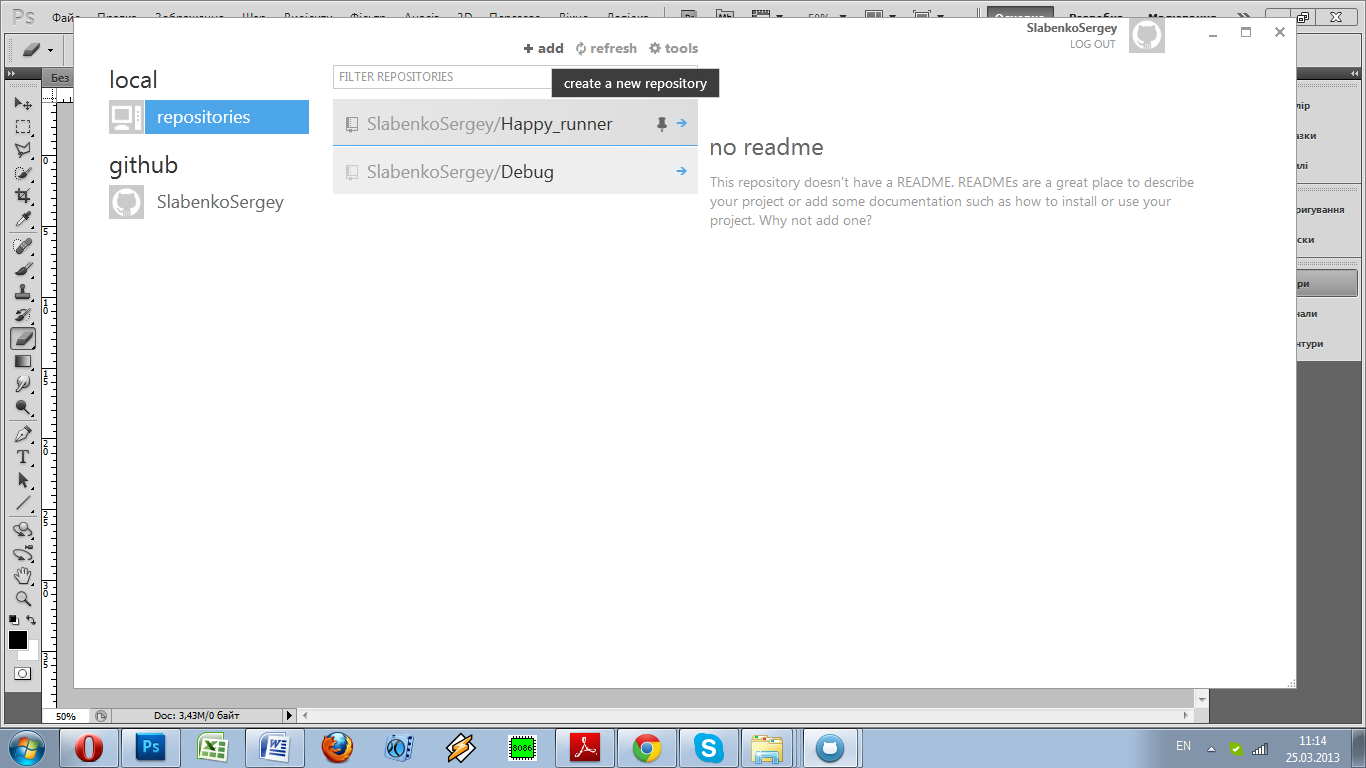
Task: Click the SlabenkoSergey avatar at top right
Action: point(1147,36)
